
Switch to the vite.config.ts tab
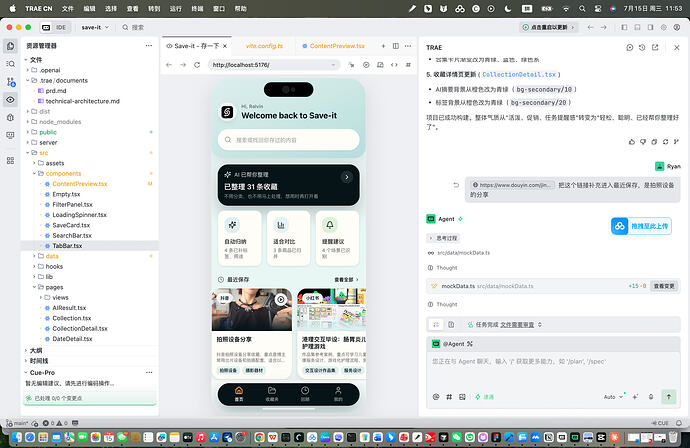[x=264, y=46]
